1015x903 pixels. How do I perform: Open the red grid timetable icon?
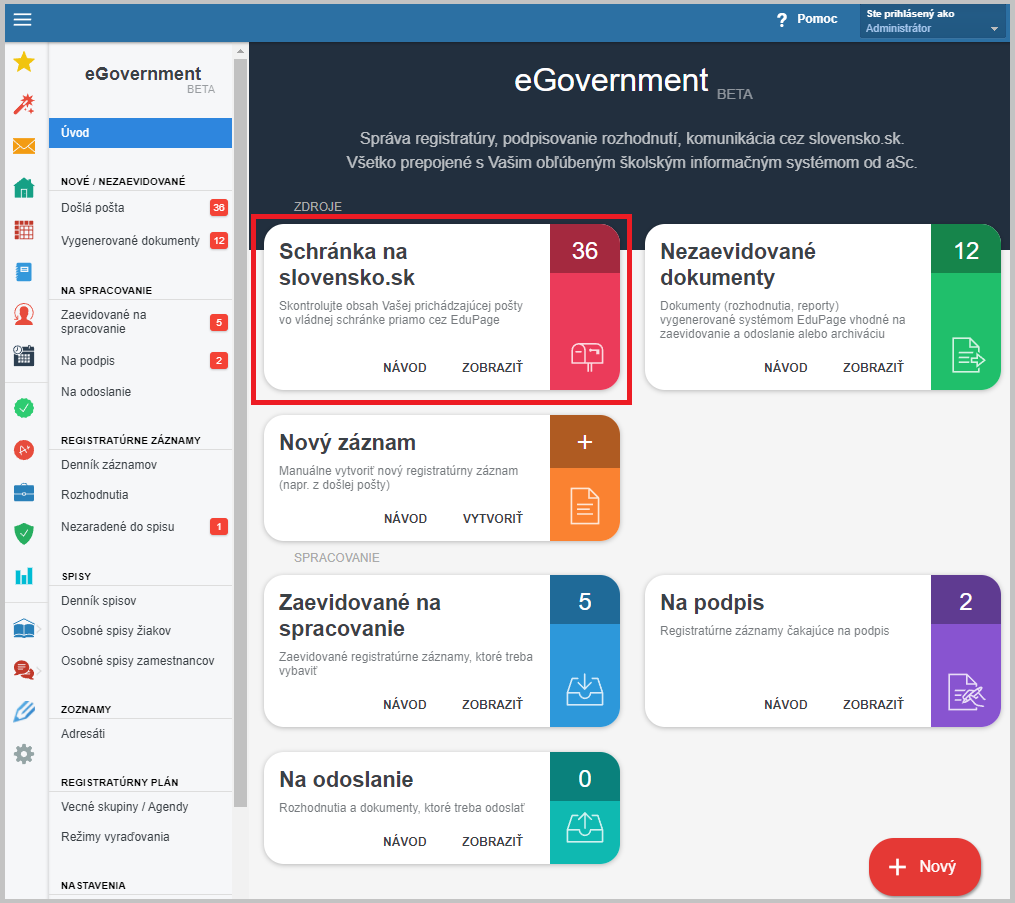pyautogui.click(x=24, y=230)
